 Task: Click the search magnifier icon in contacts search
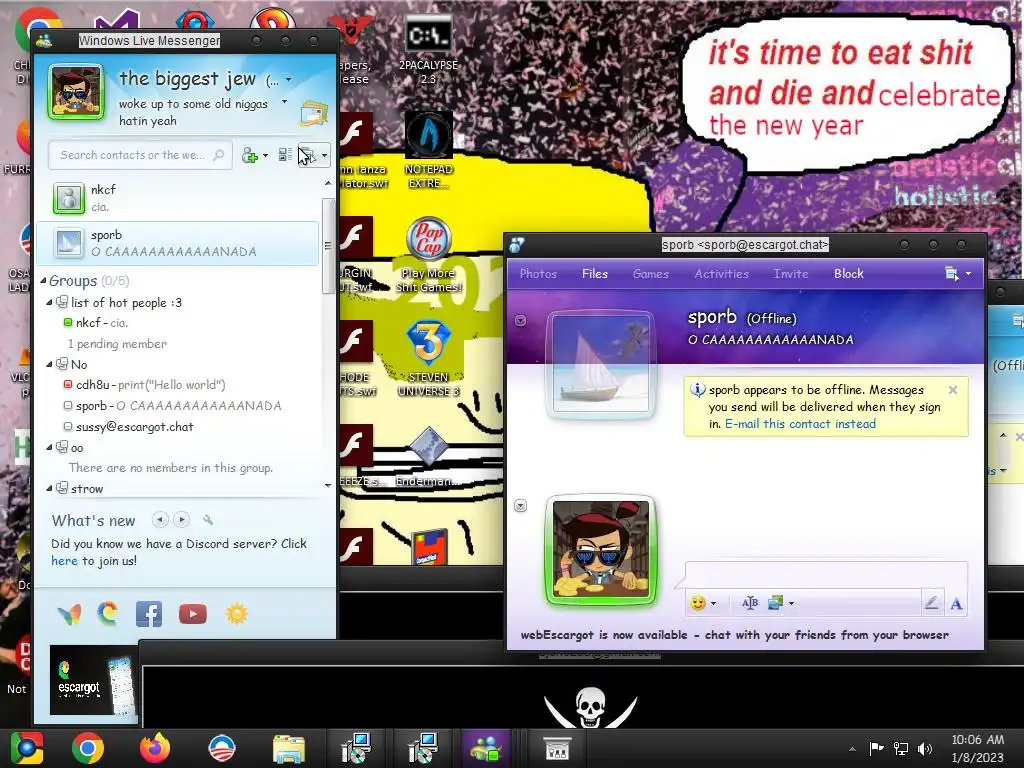click(219, 155)
